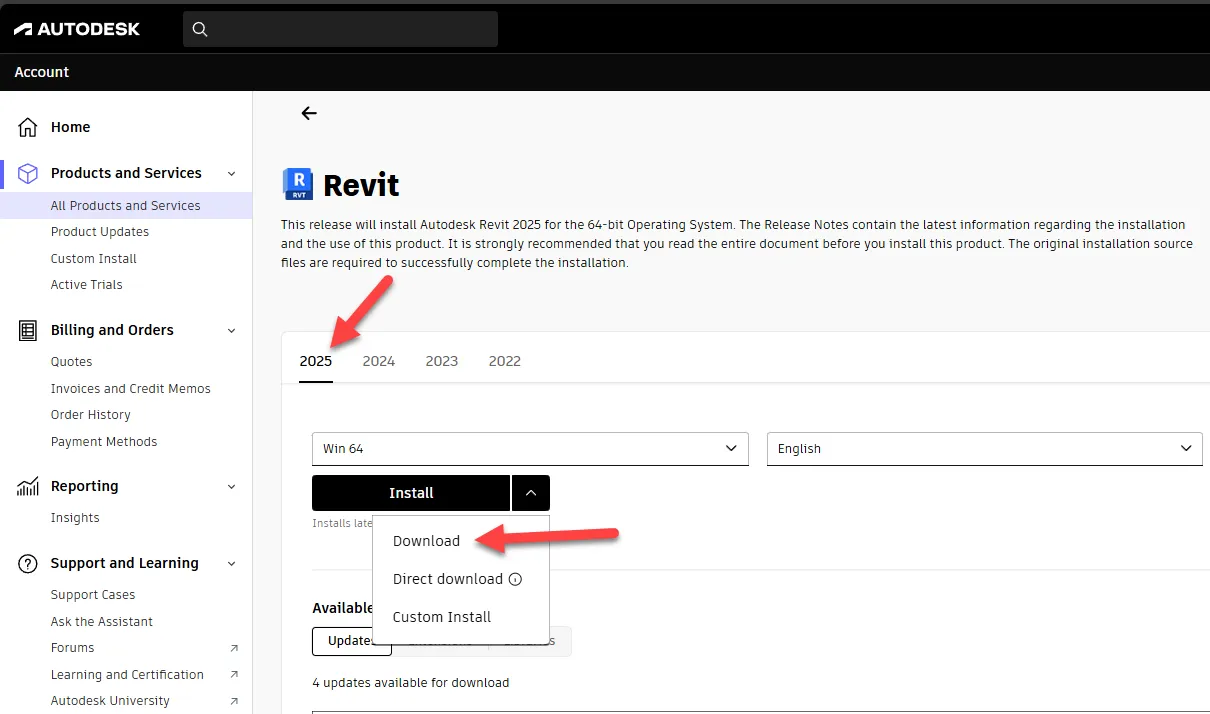Viewport: 1210px width, 714px height.
Task: Open Insights under Reporting
Action: point(75,518)
